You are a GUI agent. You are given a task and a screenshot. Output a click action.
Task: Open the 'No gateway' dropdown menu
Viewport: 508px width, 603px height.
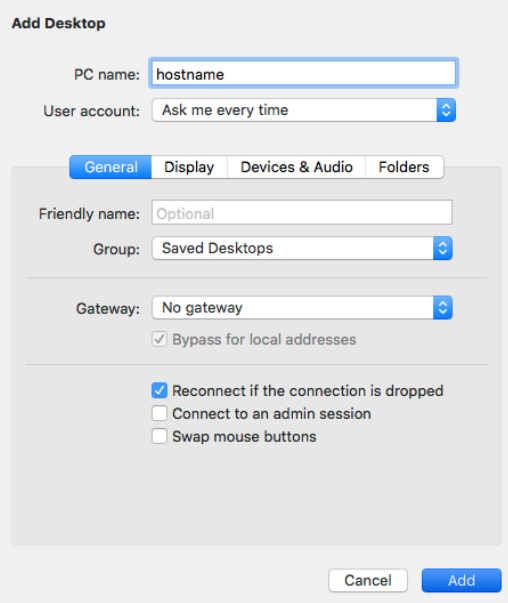point(302,308)
